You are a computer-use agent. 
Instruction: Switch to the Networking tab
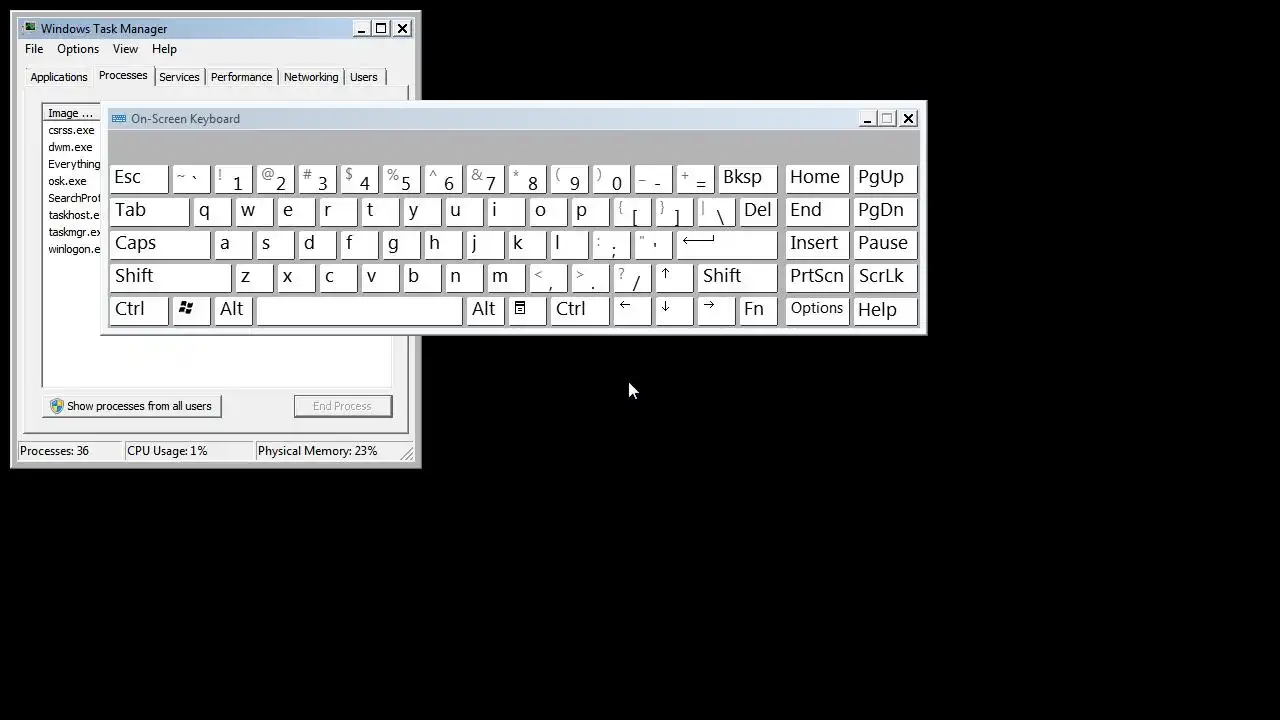point(311,77)
